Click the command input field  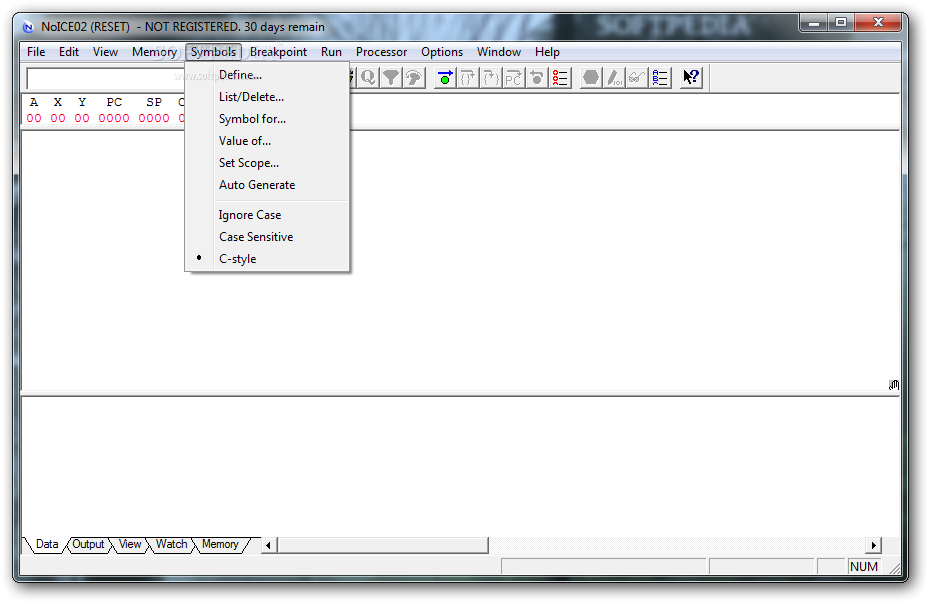(105, 78)
